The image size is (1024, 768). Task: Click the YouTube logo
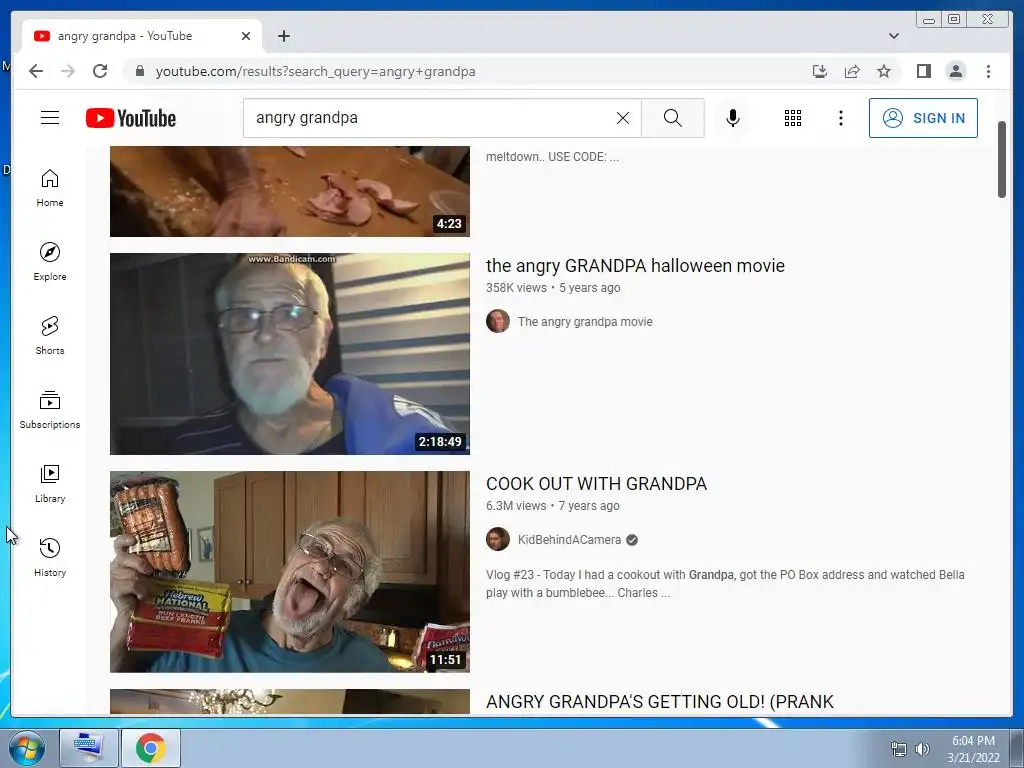[131, 118]
